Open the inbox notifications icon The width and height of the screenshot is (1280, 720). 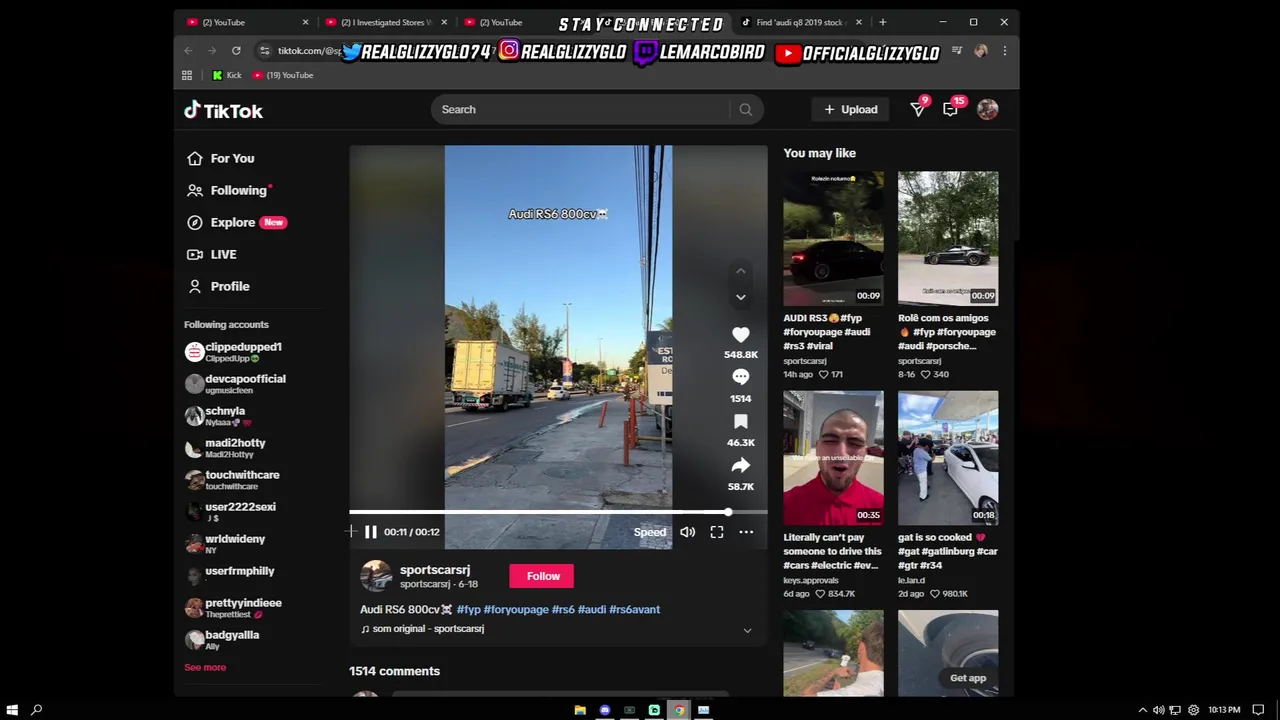pyautogui.click(x=950, y=109)
